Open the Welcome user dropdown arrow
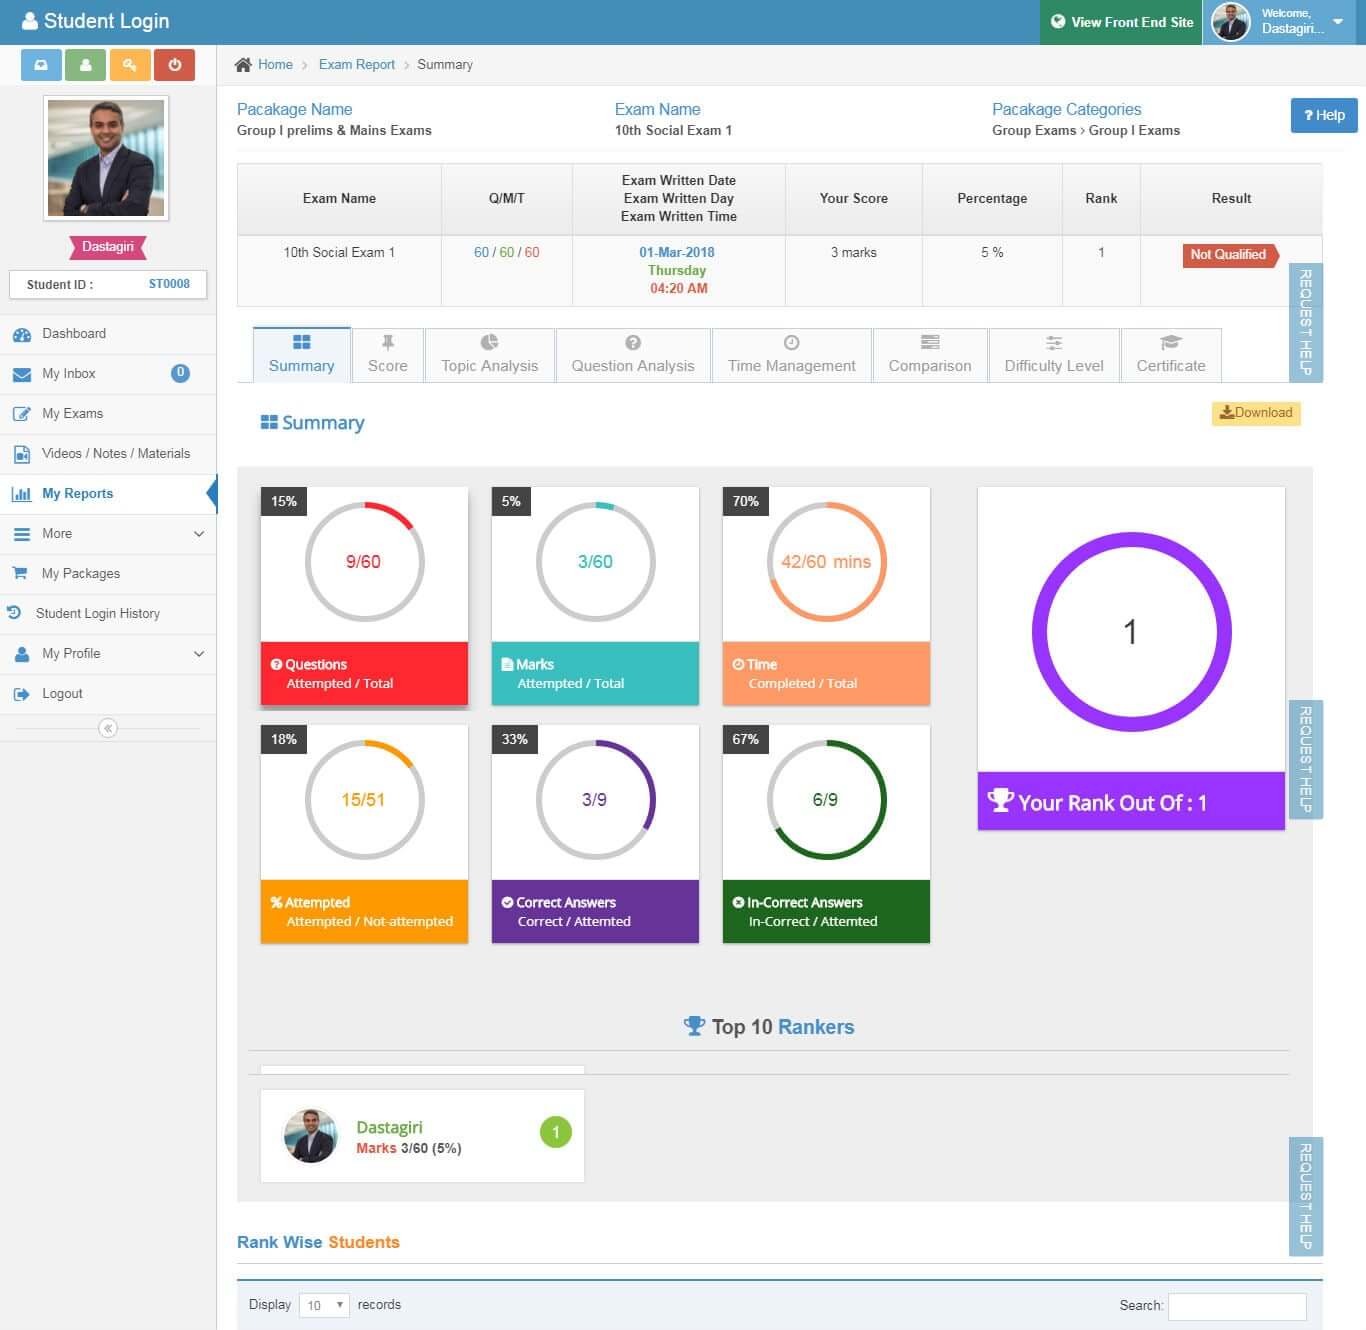1366x1330 pixels. [1338, 22]
